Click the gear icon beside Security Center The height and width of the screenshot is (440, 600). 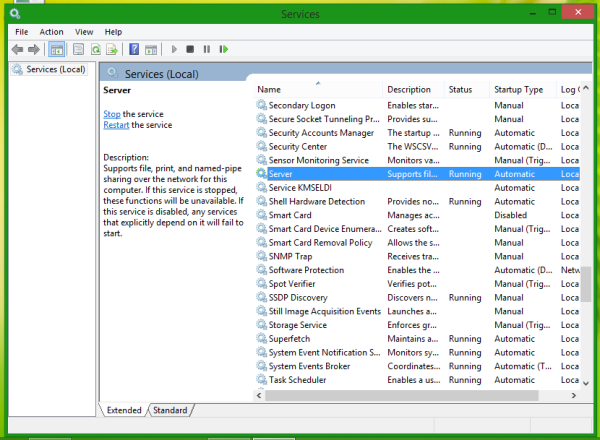261,146
